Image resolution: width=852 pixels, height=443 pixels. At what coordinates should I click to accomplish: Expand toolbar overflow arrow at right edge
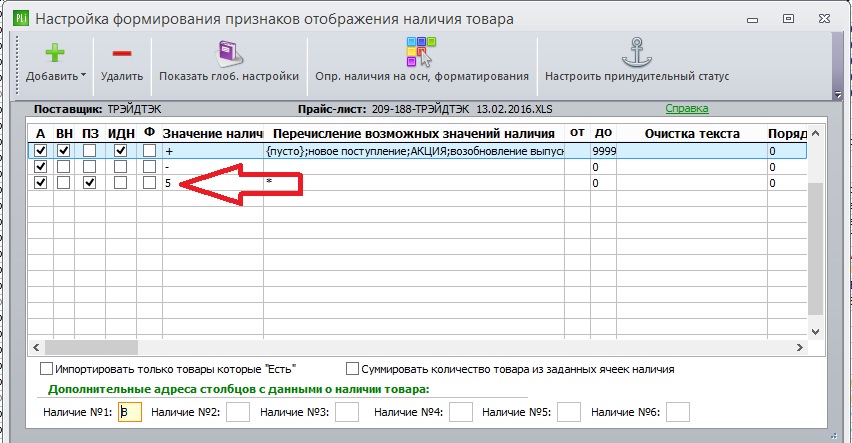[837, 94]
